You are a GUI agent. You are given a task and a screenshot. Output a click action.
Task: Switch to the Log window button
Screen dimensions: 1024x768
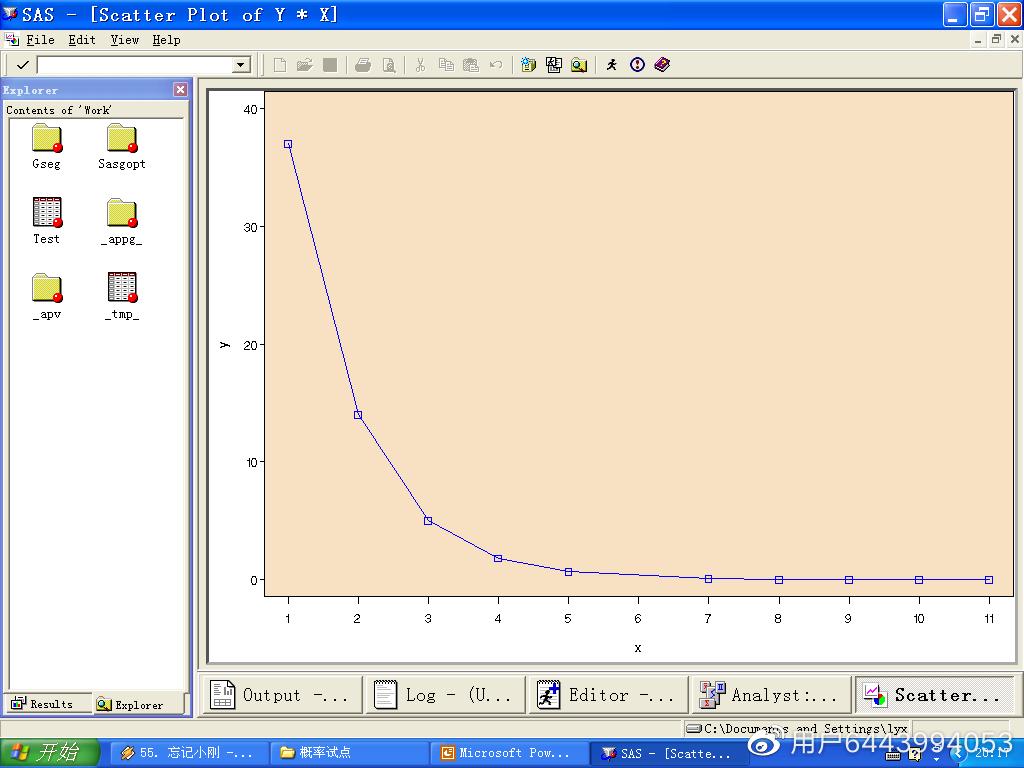click(x=445, y=695)
